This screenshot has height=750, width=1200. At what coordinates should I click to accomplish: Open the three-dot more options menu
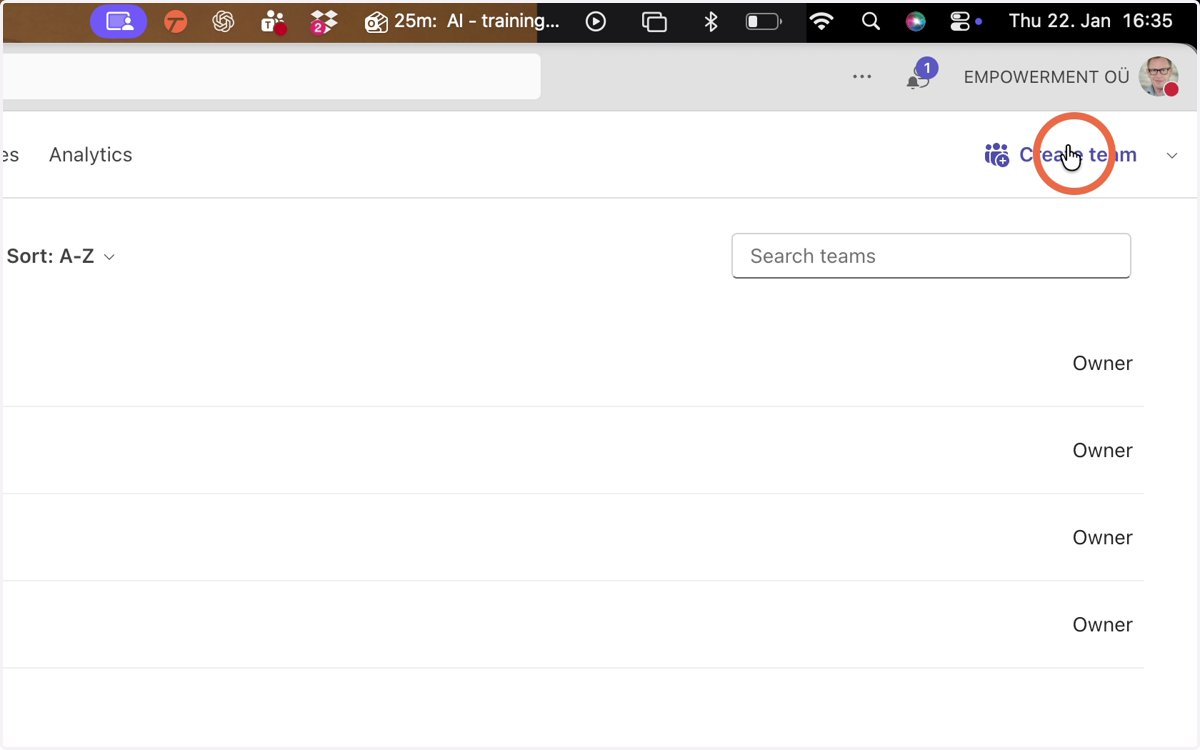(862, 77)
